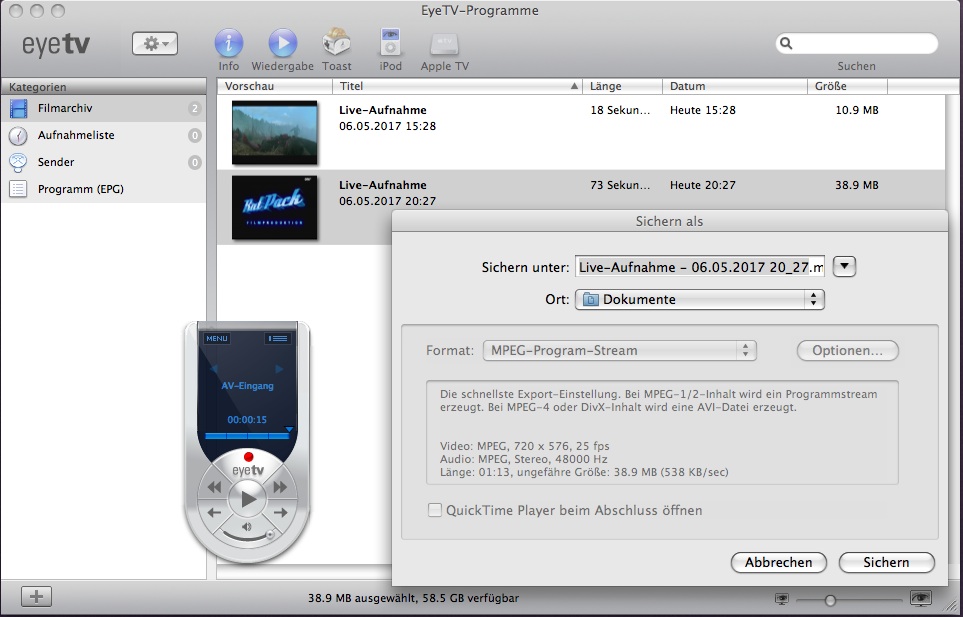Click the '73 Sekun...' length cell

tap(620, 185)
